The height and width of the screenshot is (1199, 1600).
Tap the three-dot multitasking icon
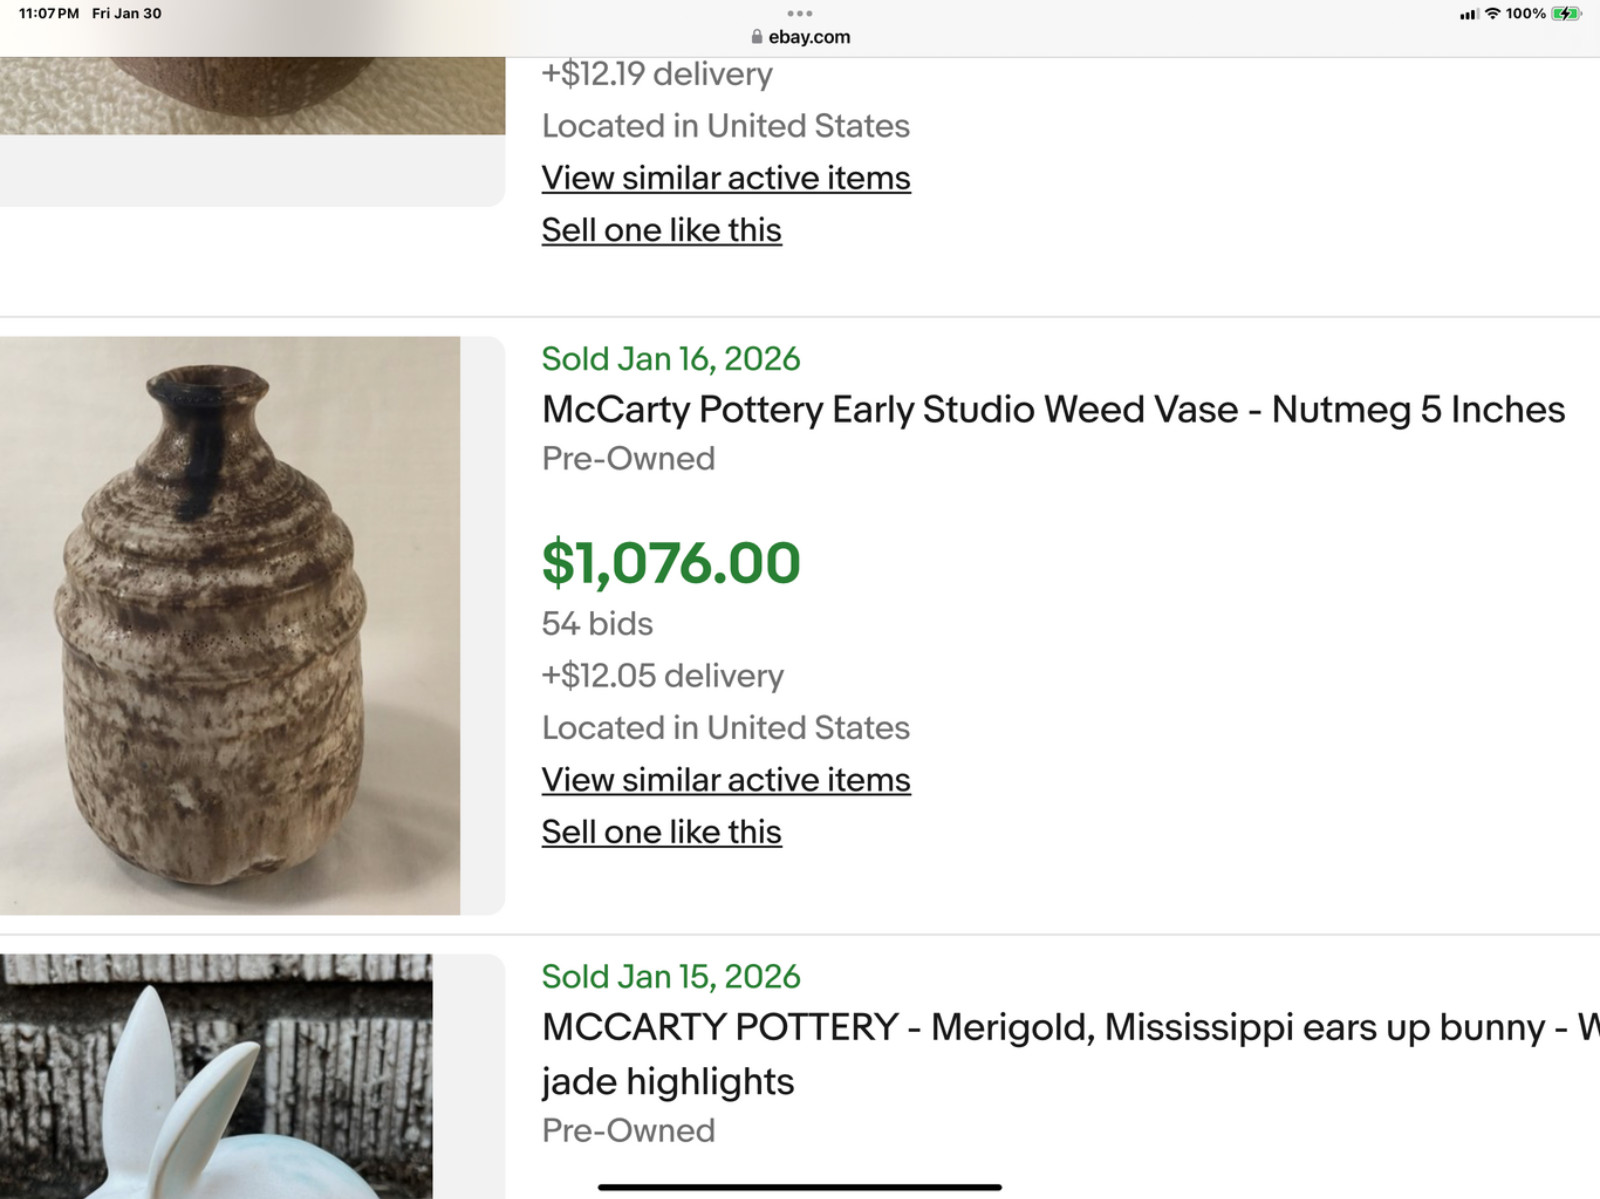[x=800, y=13]
